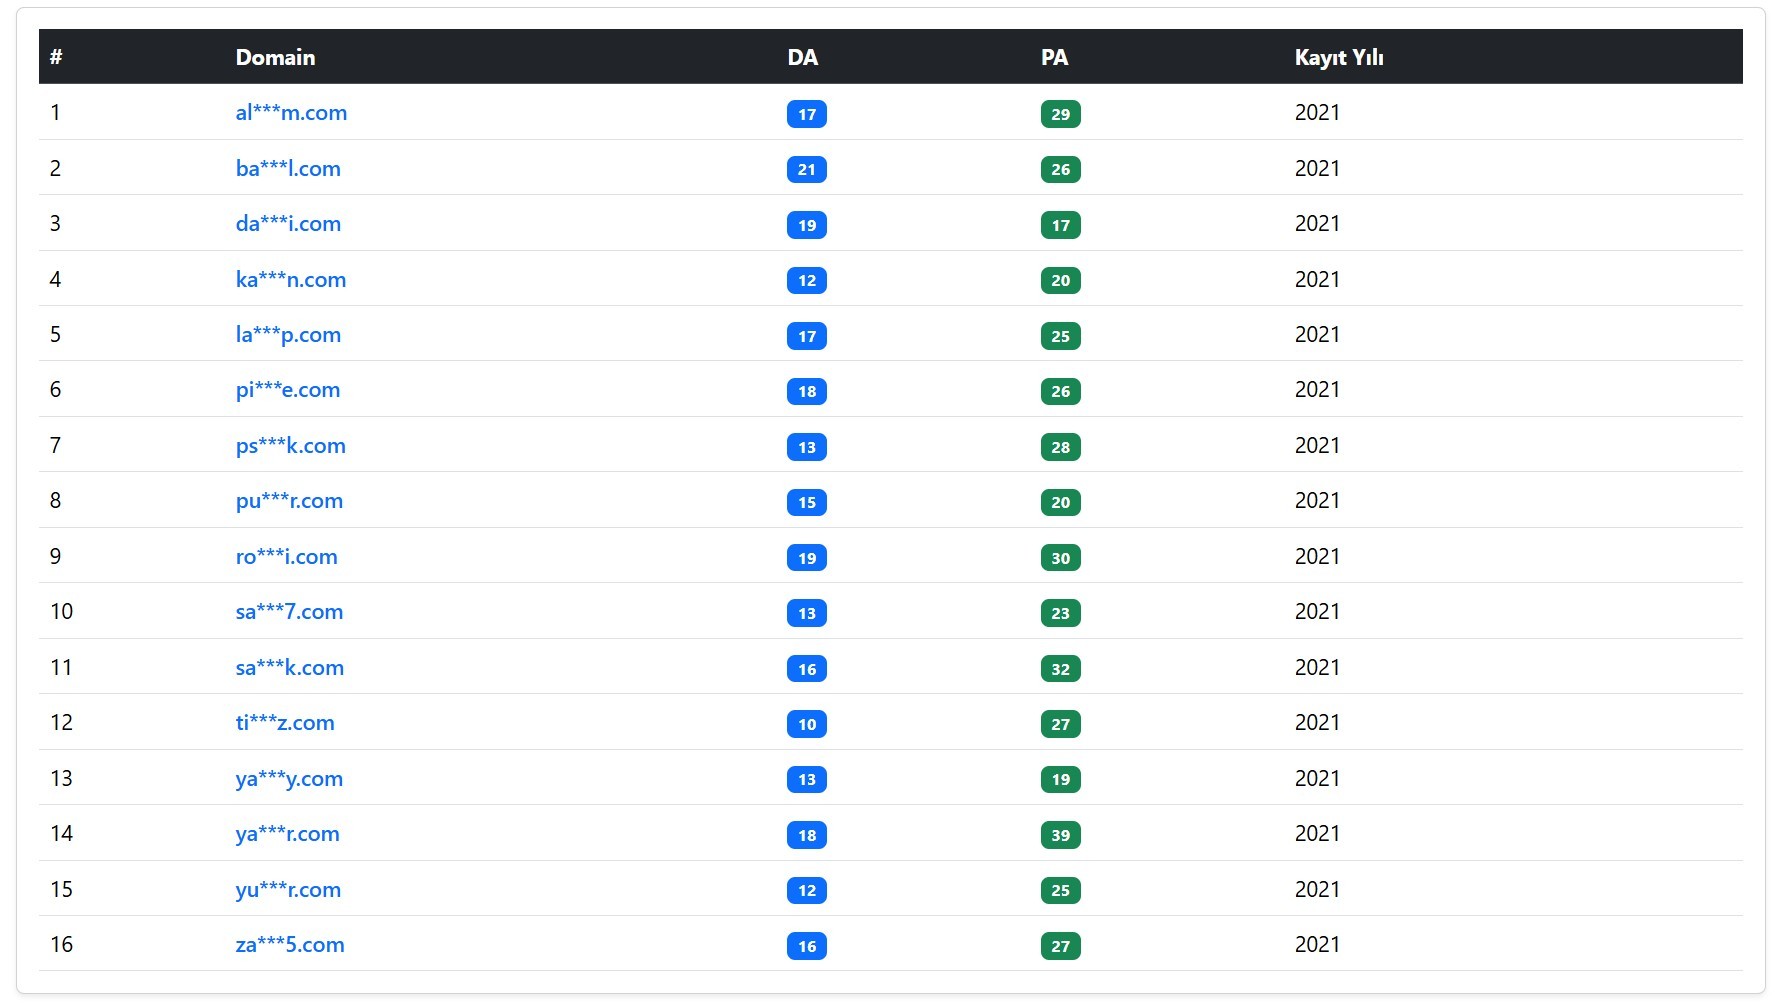The image size is (1777, 1003).
Task: Open the la***p.com link
Action: (288, 335)
